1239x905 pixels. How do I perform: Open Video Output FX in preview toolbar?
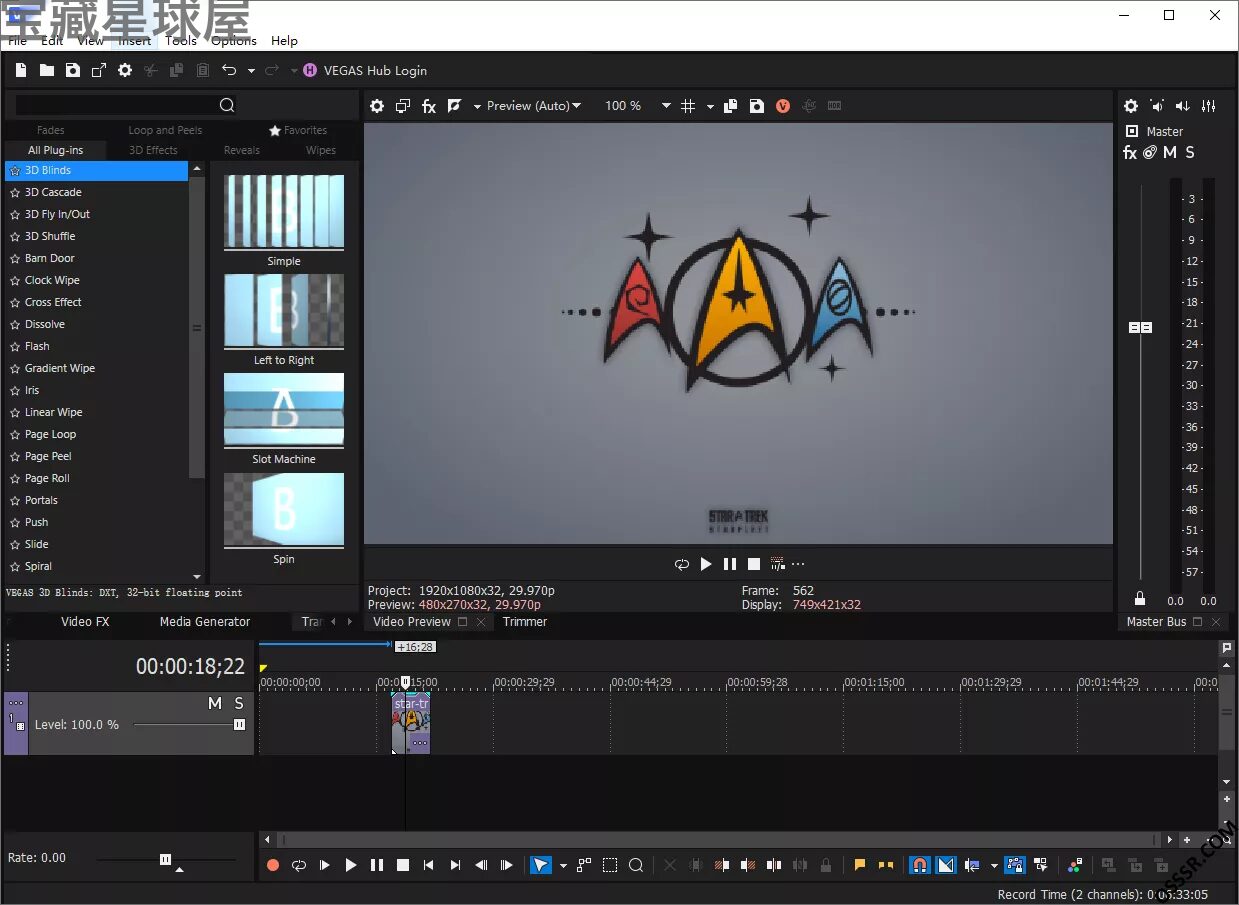429,106
